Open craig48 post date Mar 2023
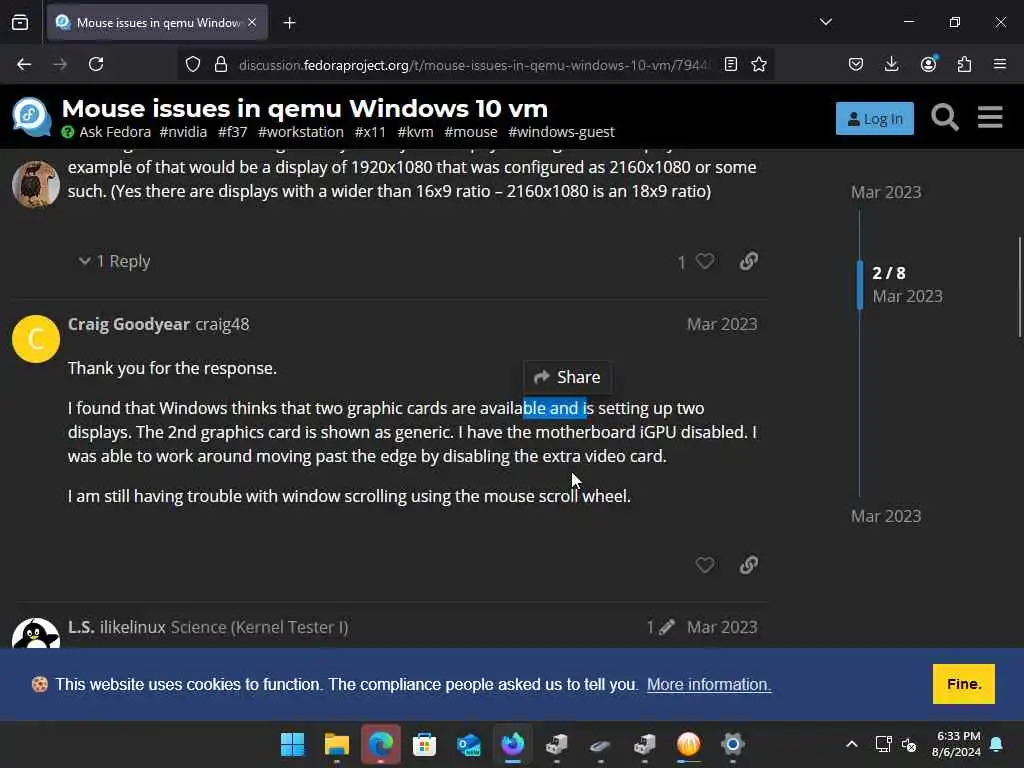This screenshot has height=768, width=1024. [x=722, y=324]
